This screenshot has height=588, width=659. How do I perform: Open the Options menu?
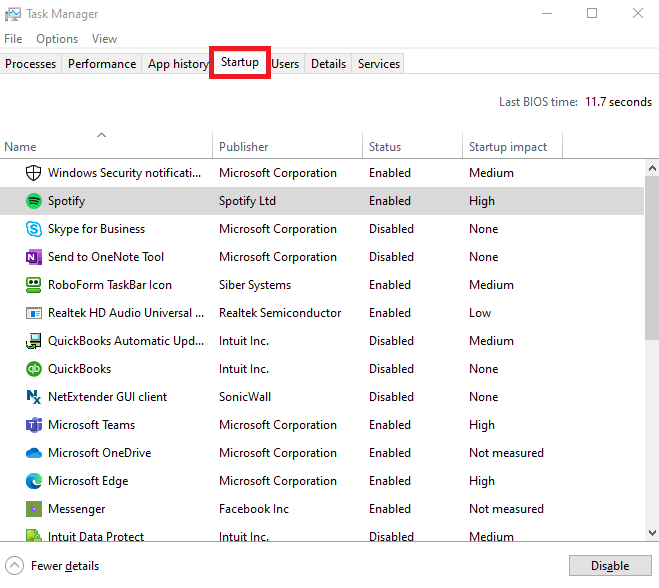tap(57, 39)
